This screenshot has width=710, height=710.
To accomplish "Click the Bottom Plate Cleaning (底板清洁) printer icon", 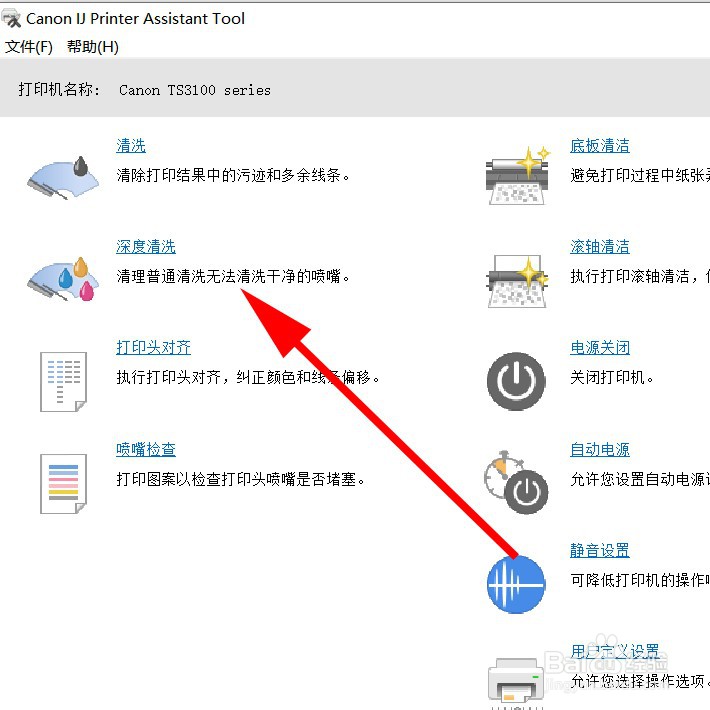I will tap(517, 176).
